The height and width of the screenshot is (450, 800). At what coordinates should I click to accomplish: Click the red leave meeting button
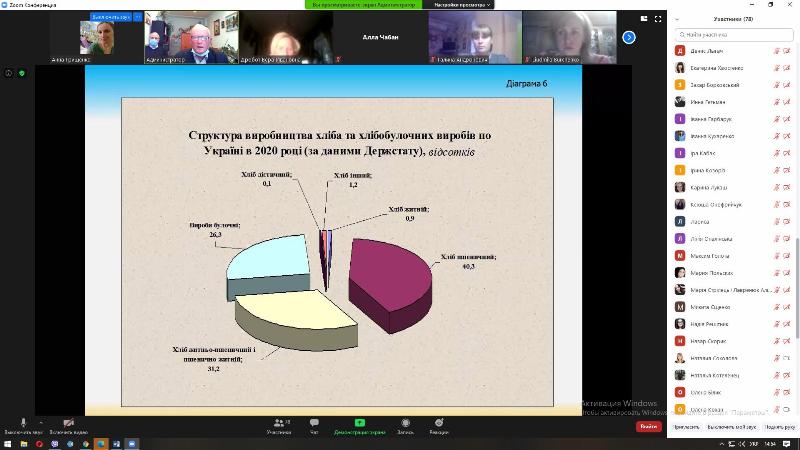pyautogui.click(x=648, y=427)
